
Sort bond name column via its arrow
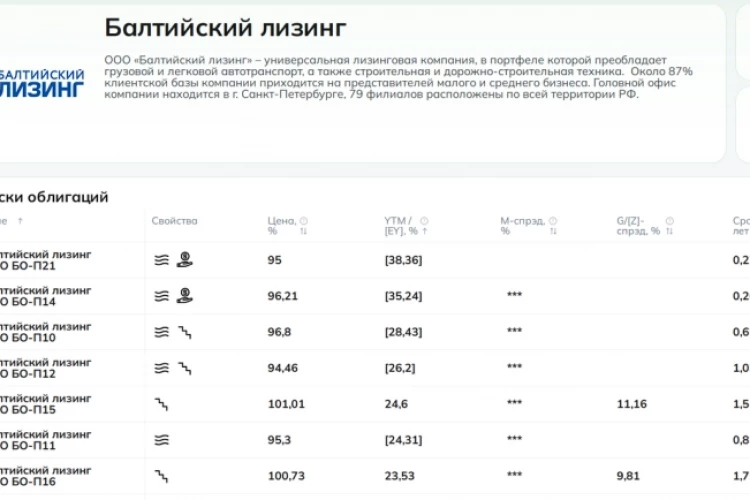pos(20,221)
